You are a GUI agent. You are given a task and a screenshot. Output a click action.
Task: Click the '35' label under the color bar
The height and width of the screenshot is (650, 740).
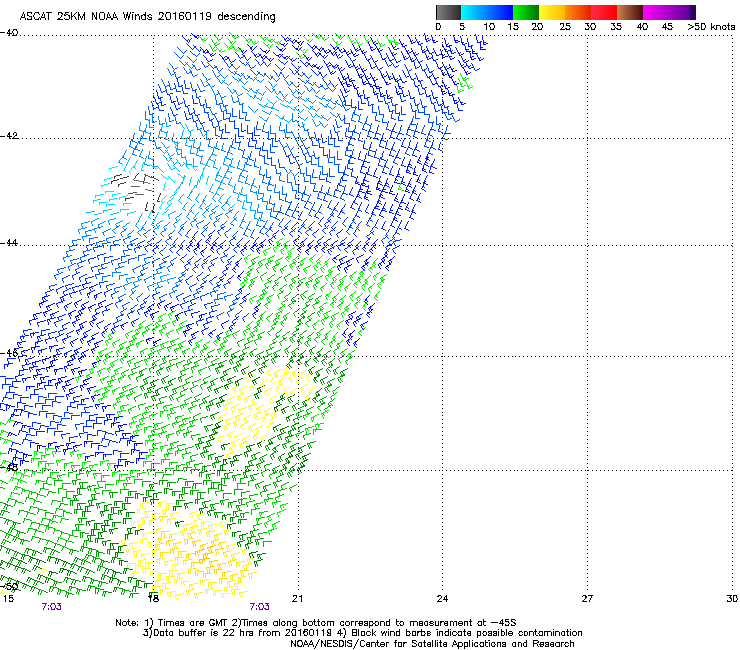pyautogui.click(x=616, y=27)
